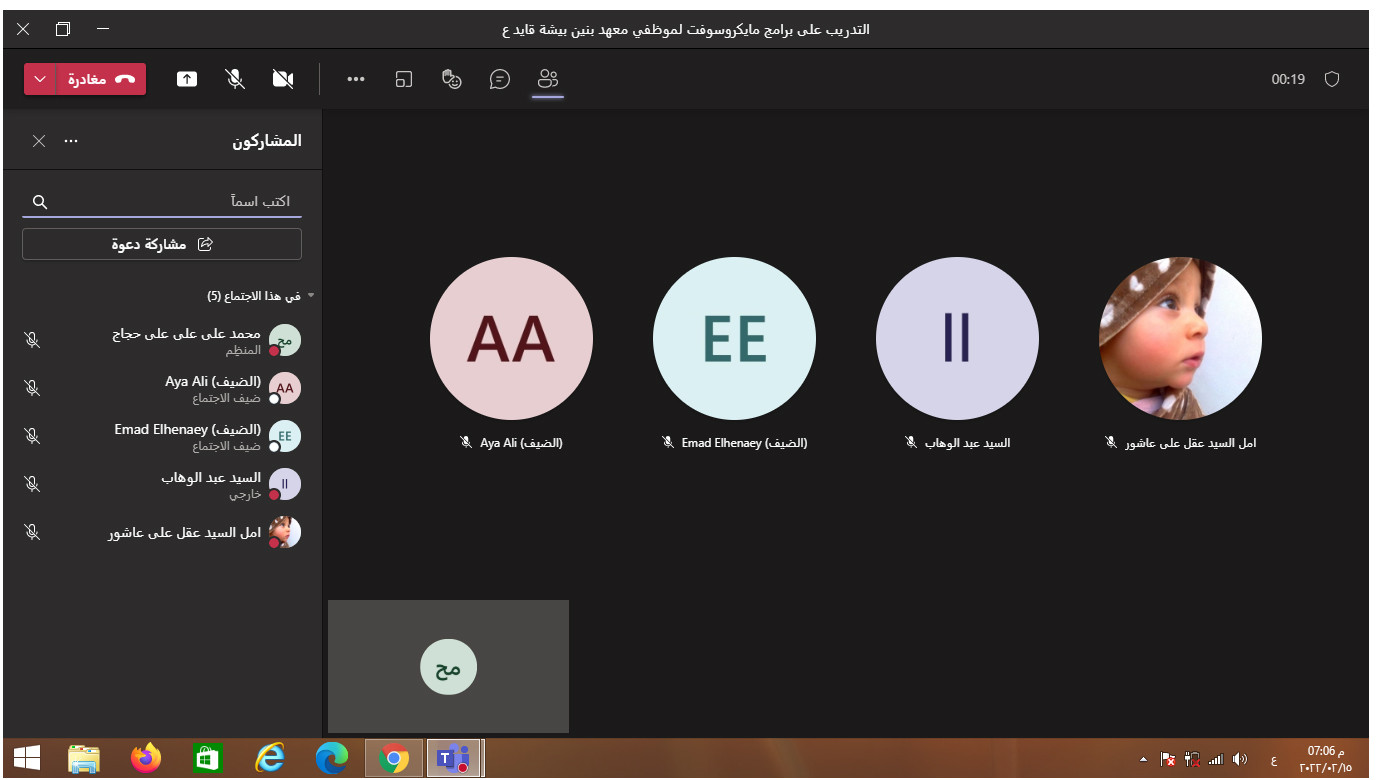Open File Explorer from the taskbar
Screen dimensions: 1376x780
[84, 760]
